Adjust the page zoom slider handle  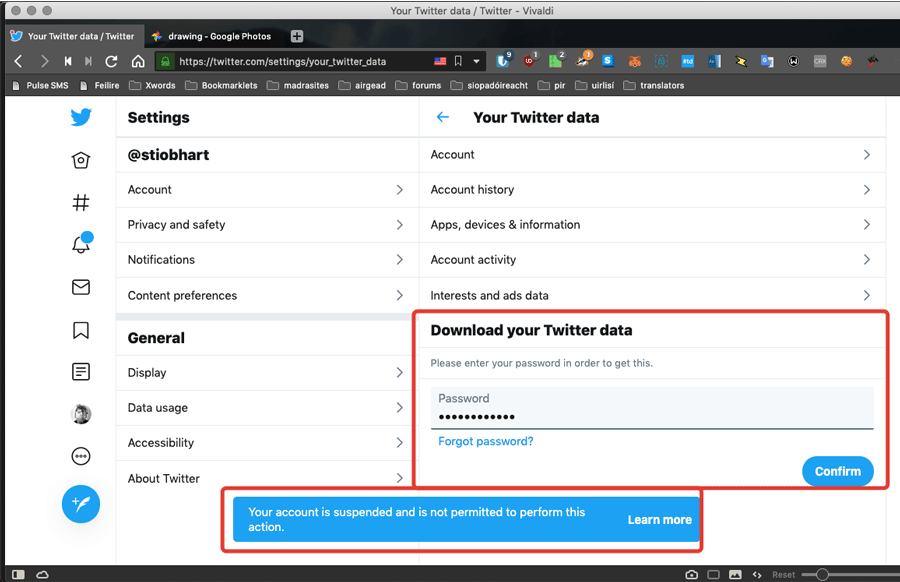pyautogui.click(x=822, y=575)
